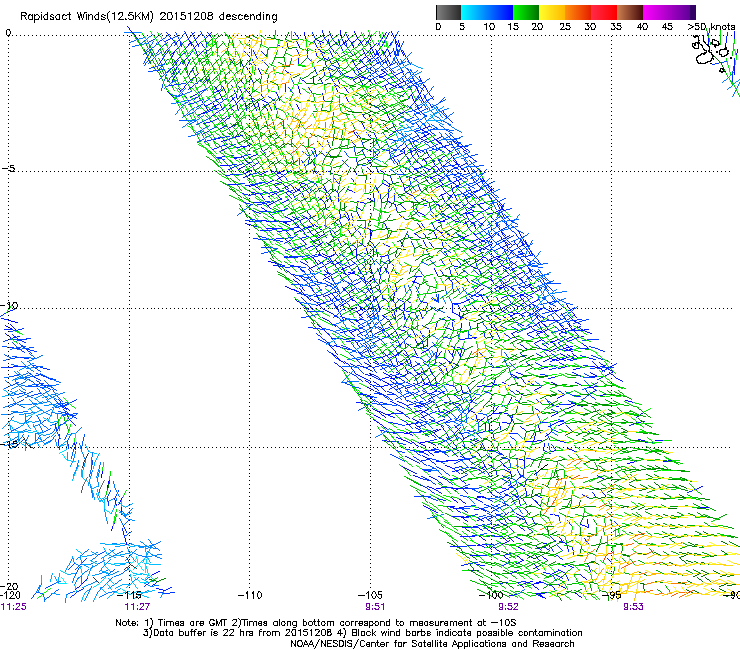The height and width of the screenshot is (650, 740).
Task: Click the '40' legend scale label
Action: 642,26
